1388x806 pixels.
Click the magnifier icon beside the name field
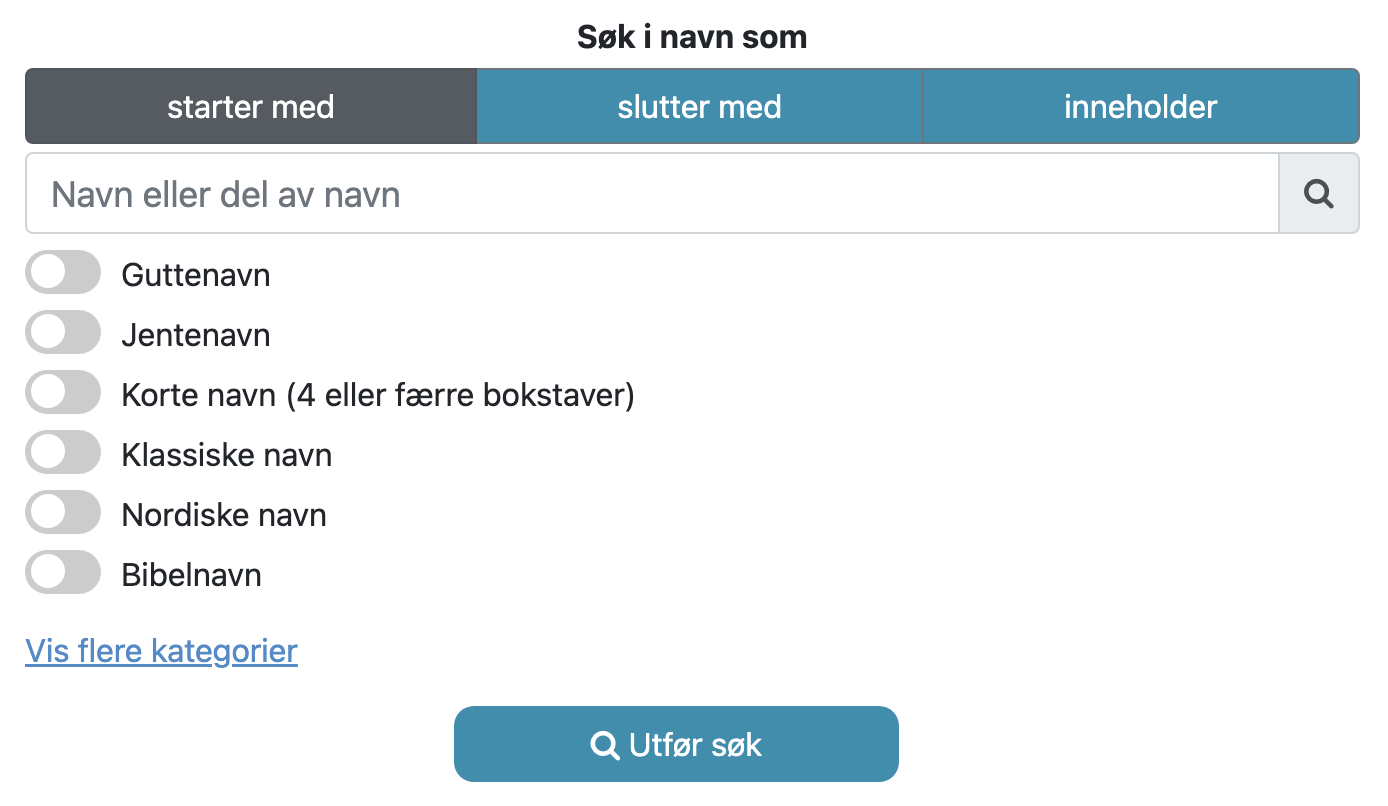1319,193
